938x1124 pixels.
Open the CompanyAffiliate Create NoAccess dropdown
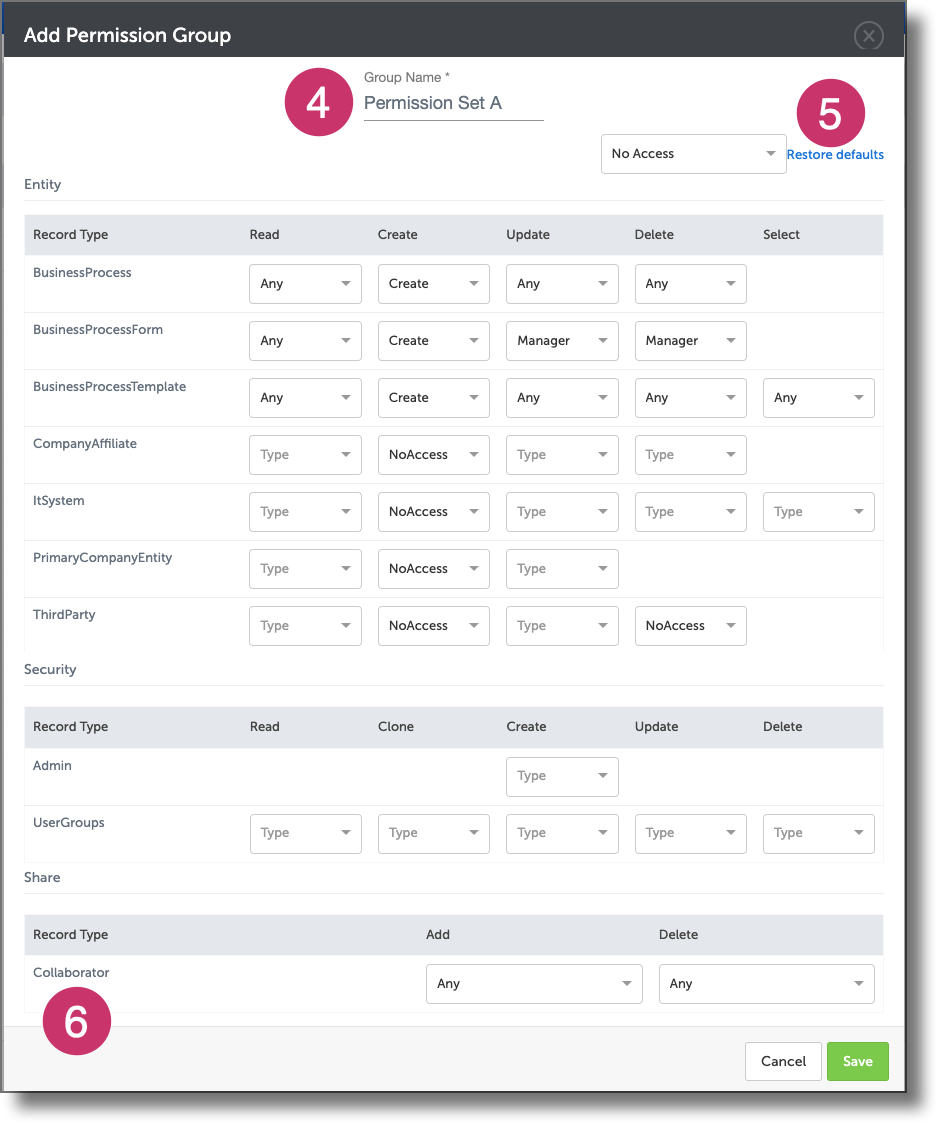[433, 455]
